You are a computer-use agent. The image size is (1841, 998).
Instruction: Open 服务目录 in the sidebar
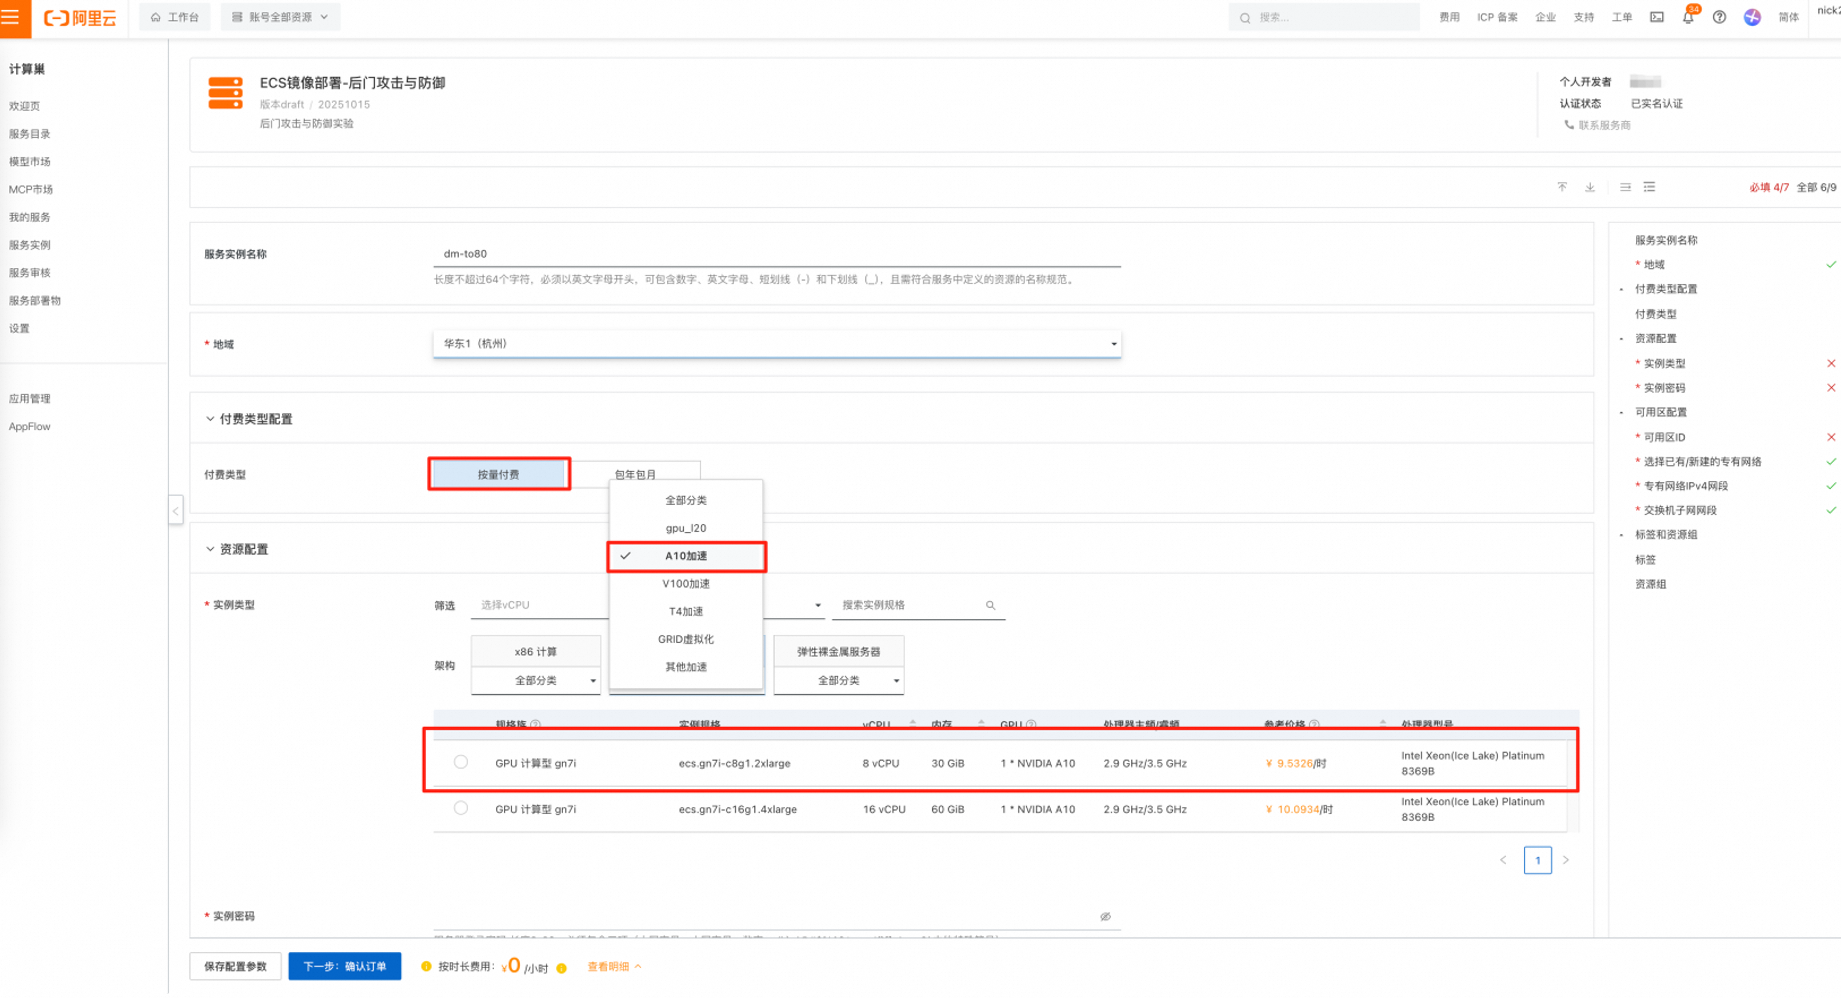pyautogui.click(x=30, y=133)
